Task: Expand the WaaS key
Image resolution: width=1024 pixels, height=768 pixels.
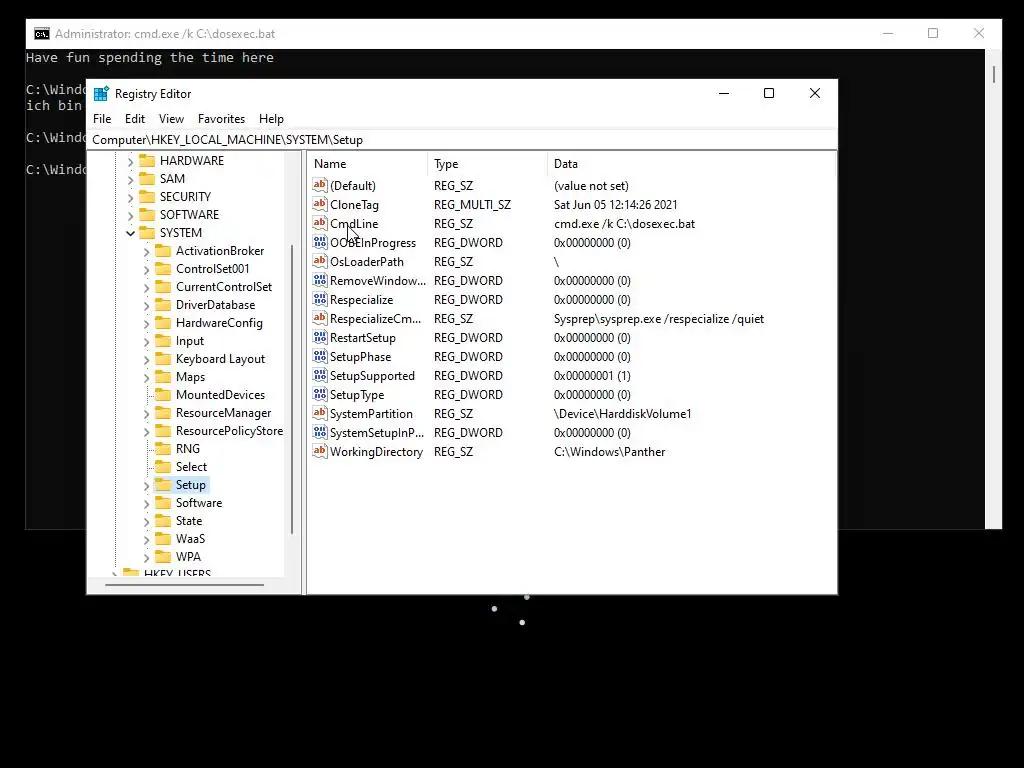Action: pos(146,540)
